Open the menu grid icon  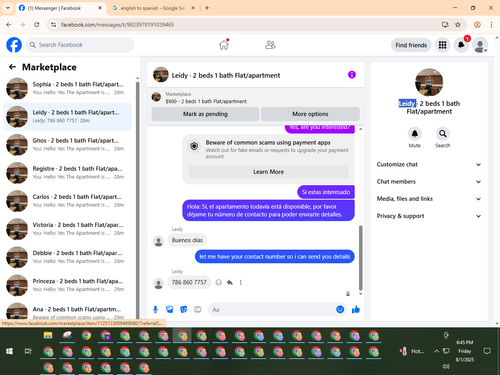[442, 45]
